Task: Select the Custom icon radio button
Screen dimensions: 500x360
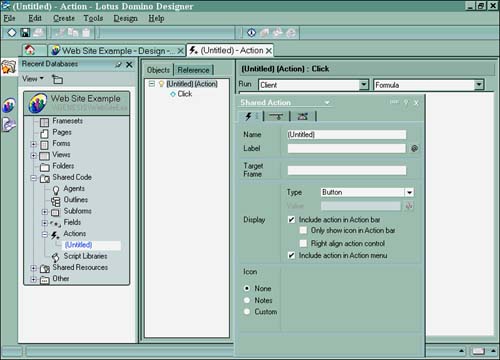Action: (247, 312)
